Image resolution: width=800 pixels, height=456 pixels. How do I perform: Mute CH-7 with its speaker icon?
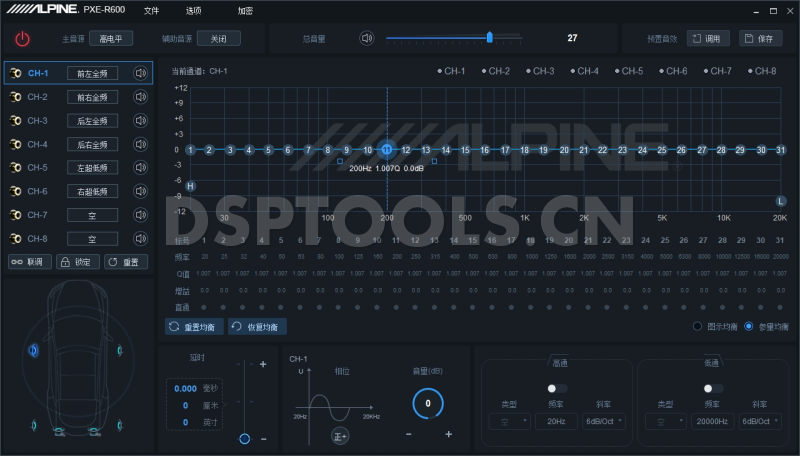tap(140, 215)
